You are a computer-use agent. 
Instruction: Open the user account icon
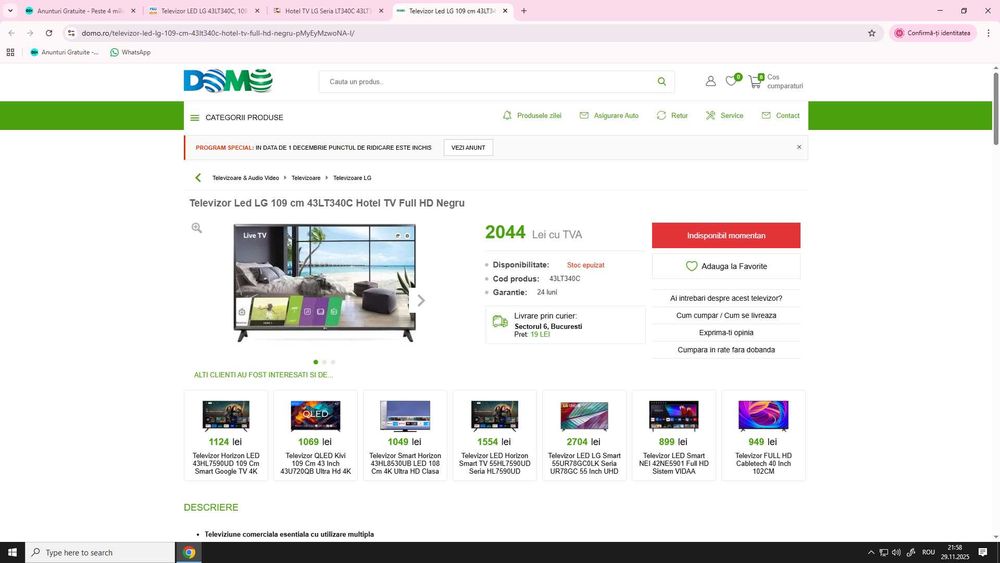tap(710, 81)
